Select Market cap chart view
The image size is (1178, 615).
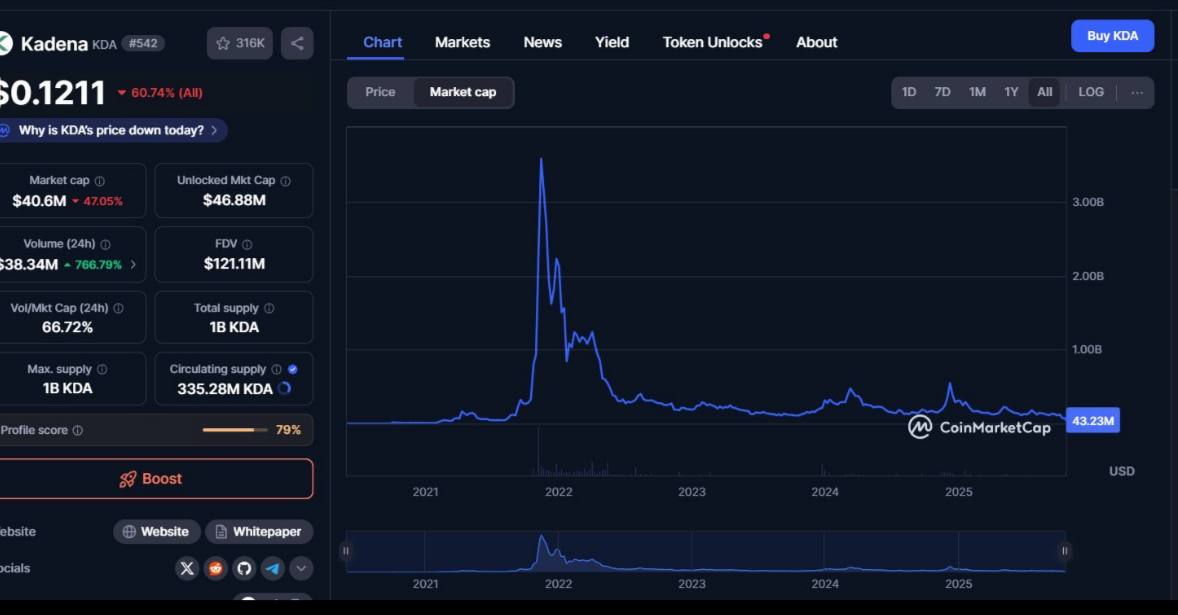tap(463, 92)
